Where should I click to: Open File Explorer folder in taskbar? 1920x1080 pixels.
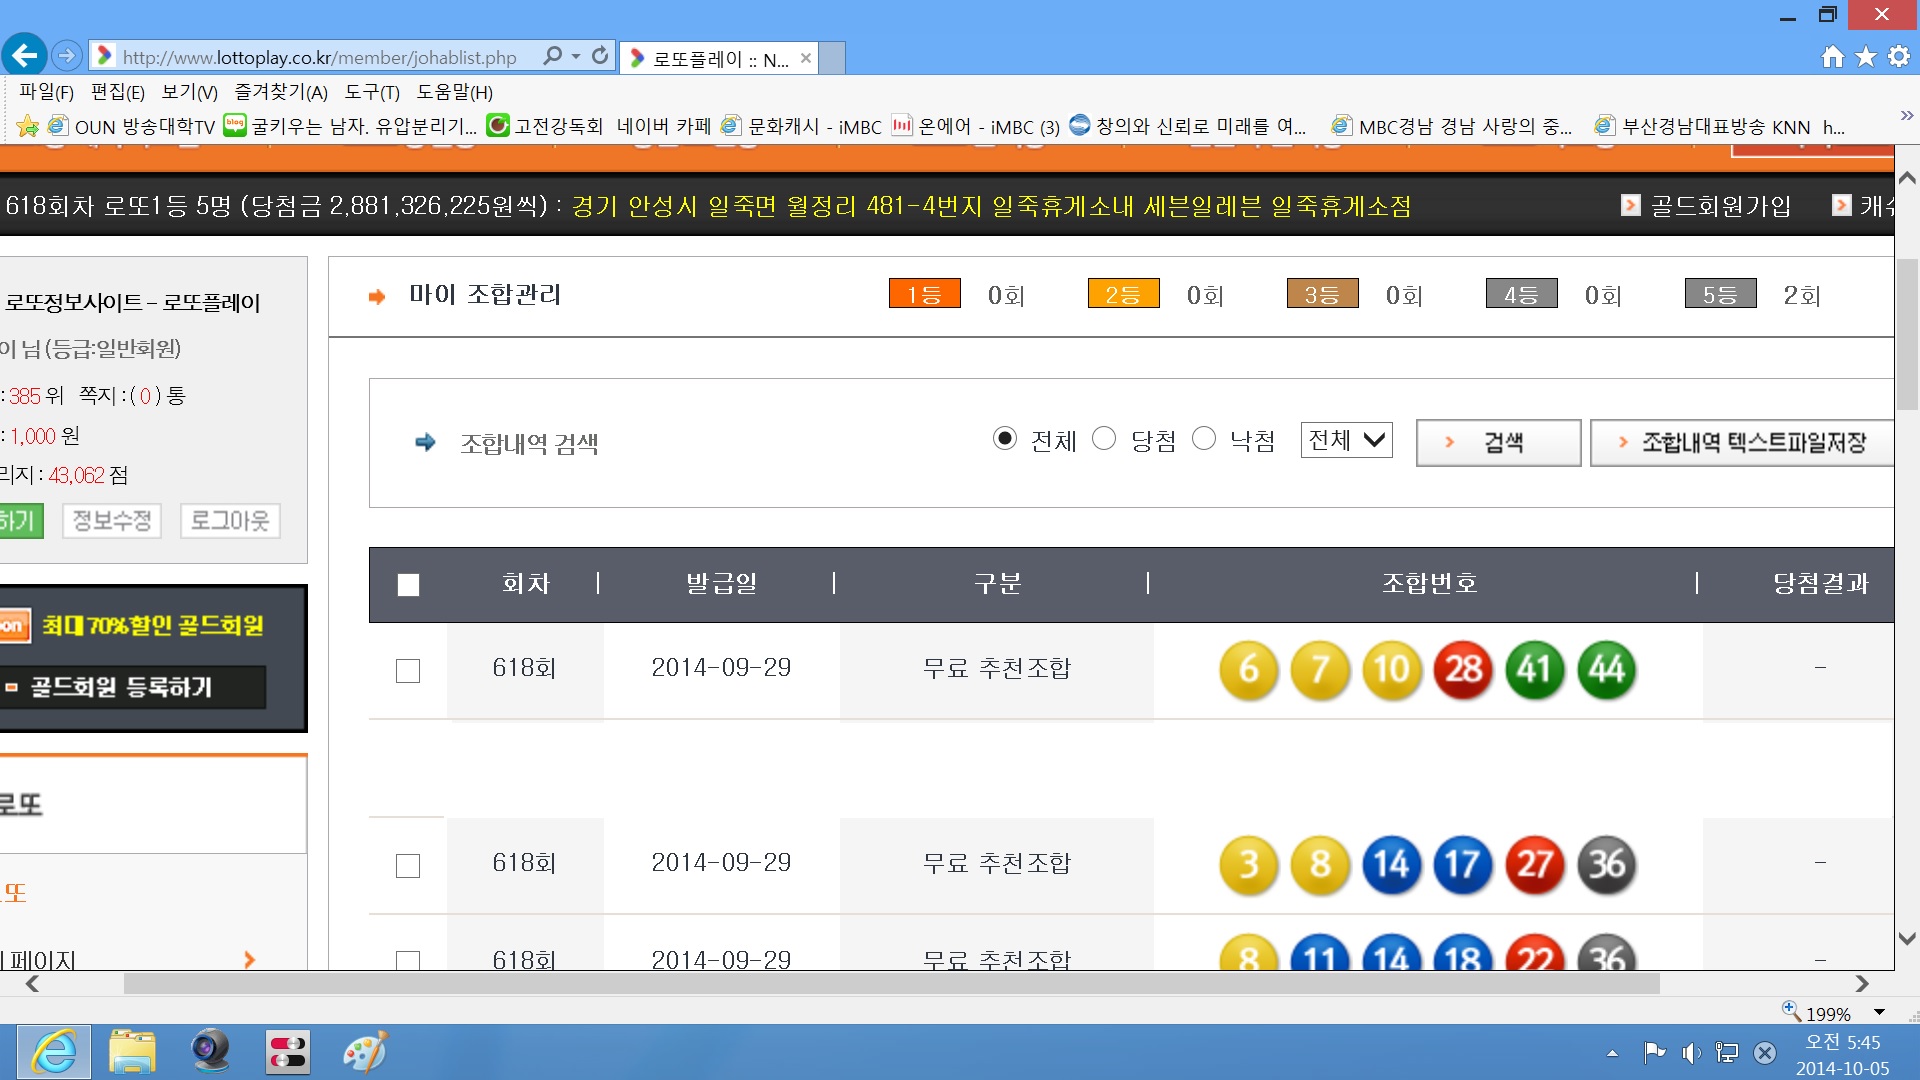[x=132, y=1052]
